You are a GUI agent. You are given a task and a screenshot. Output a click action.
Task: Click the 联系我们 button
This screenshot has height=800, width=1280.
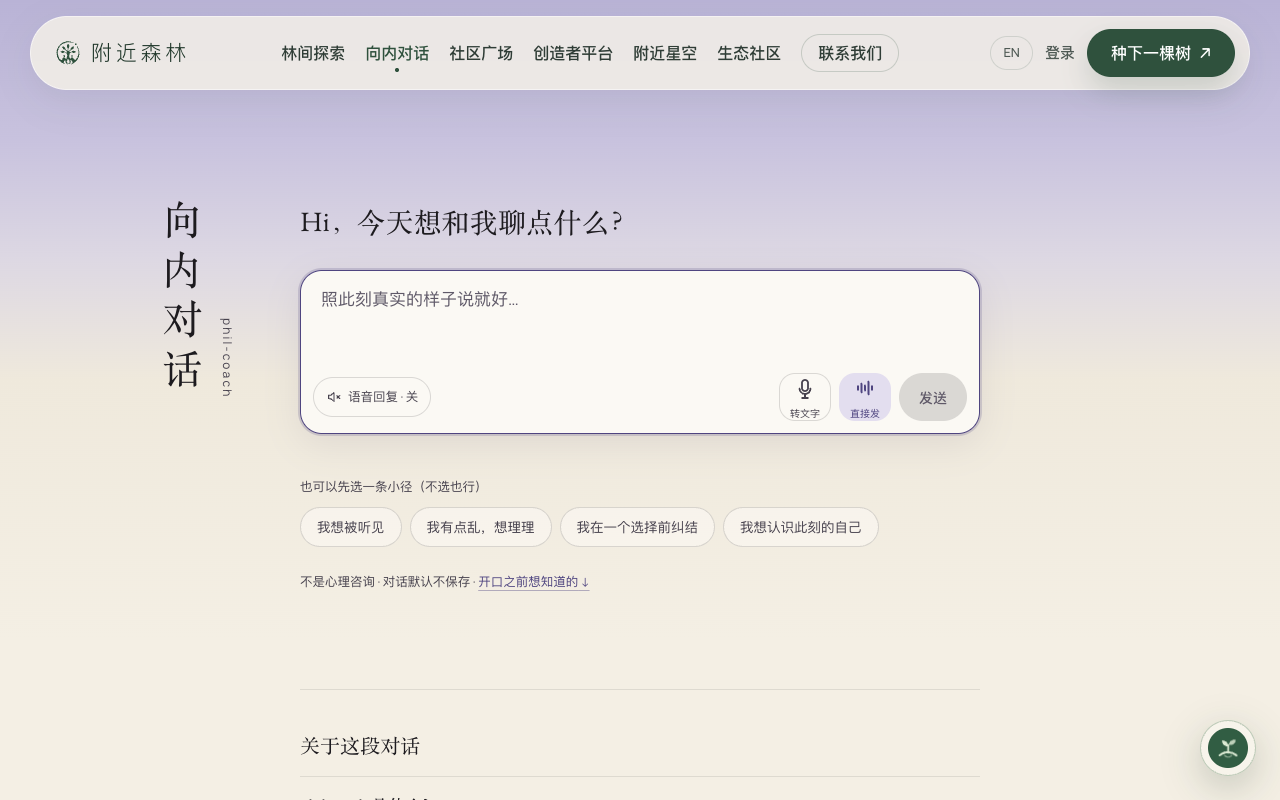pos(850,53)
